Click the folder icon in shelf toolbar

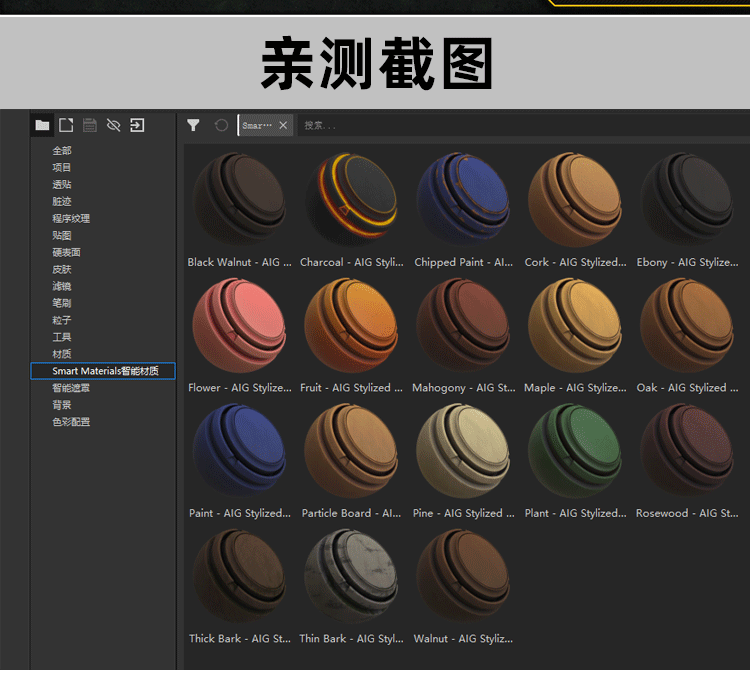[42, 125]
